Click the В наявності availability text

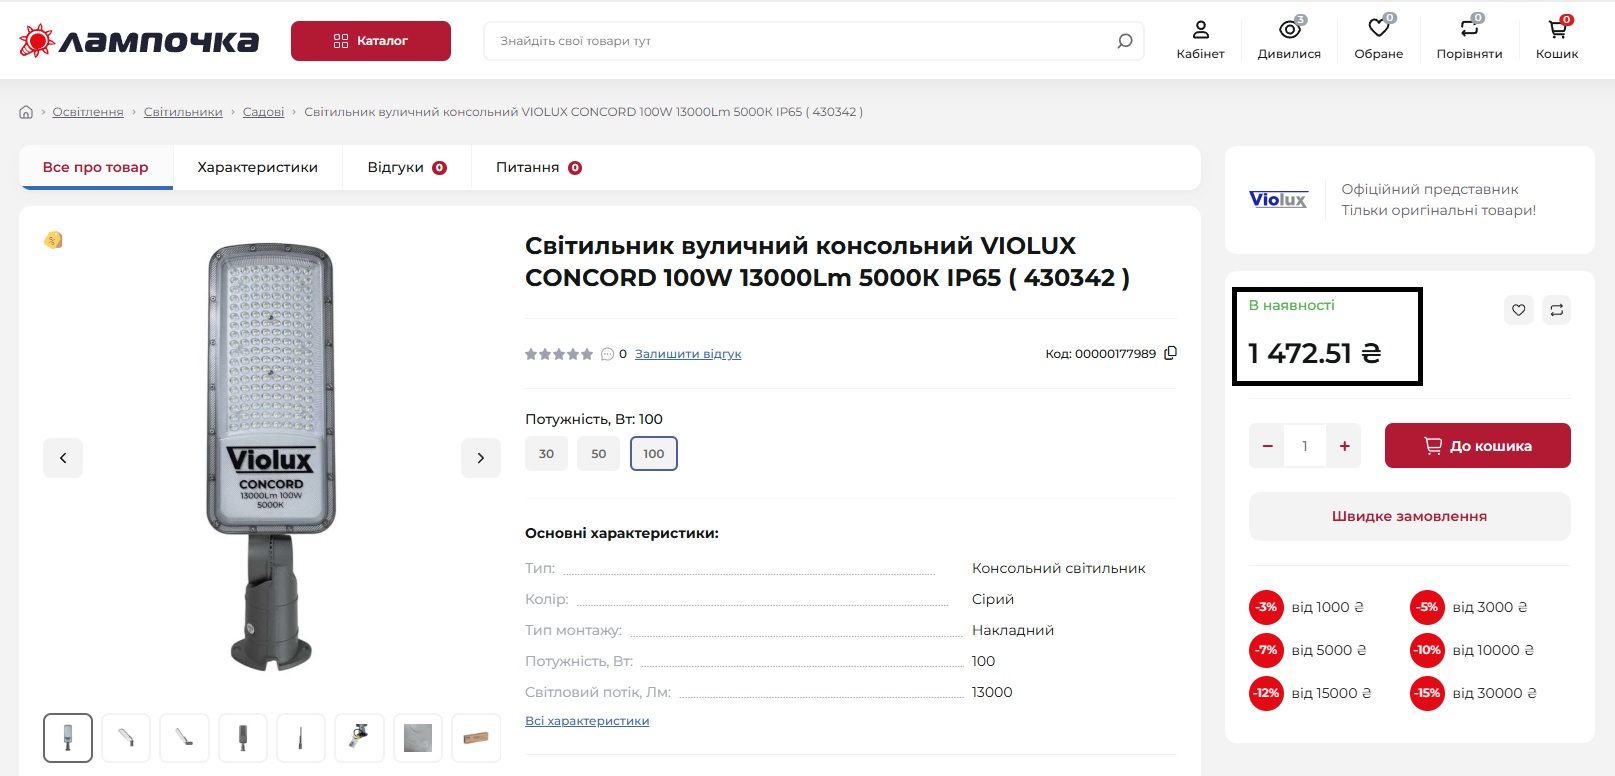click(x=1291, y=305)
